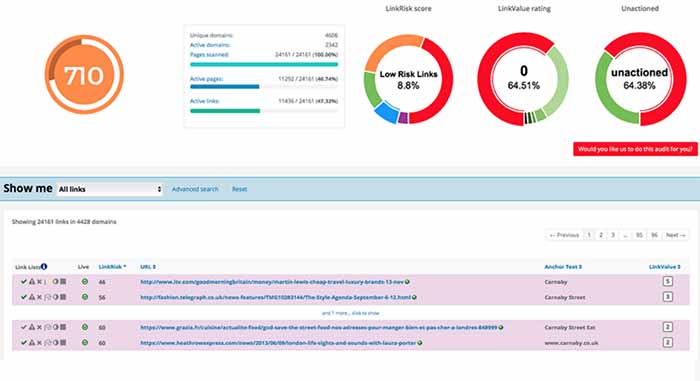Click comment bubble icon in heathrowexpress row
Image resolution: width=700 pixels, height=381 pixels.
[48, 343]
